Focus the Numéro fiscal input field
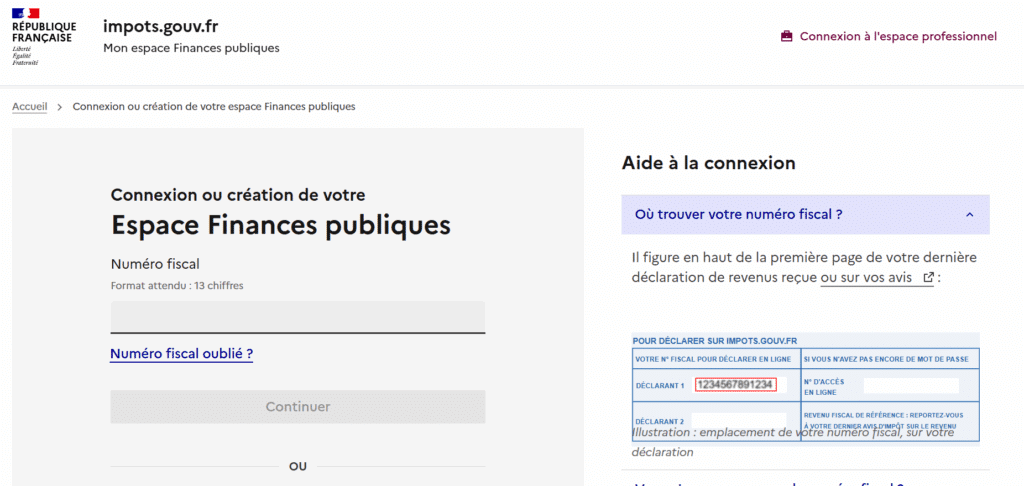 pos(298,317)
